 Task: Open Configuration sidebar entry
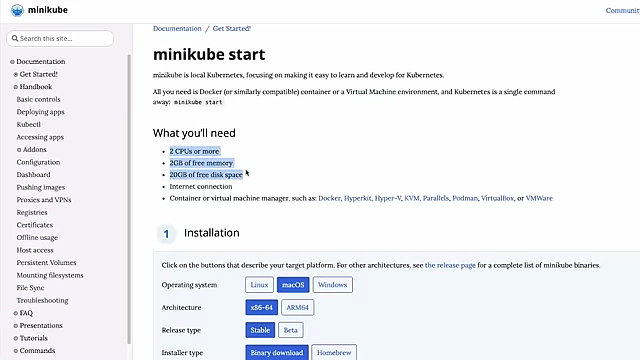38,162
